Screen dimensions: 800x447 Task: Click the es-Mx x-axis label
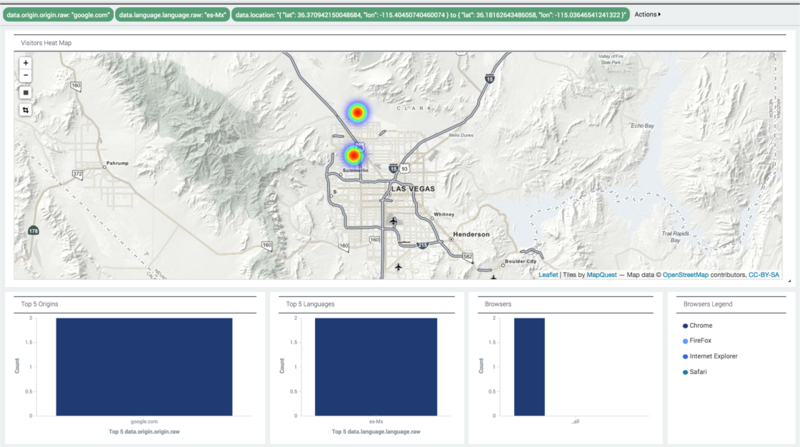(x=376, y=421)
